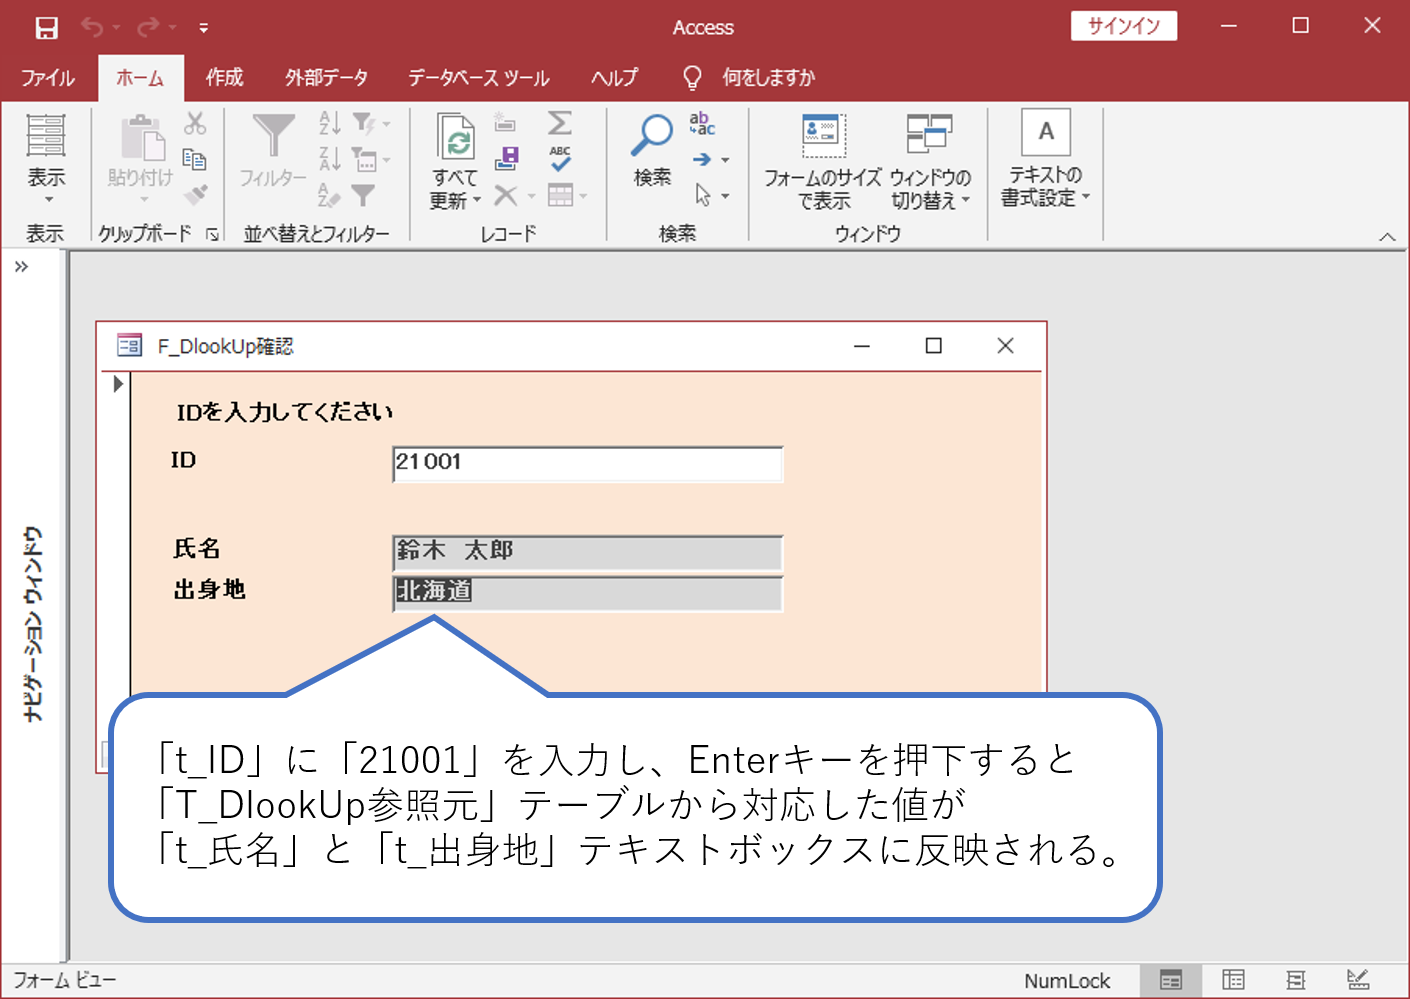Collapse the ribbon using the chevron
Screen dimensions: 1410x999
(x=1388, y=237)
